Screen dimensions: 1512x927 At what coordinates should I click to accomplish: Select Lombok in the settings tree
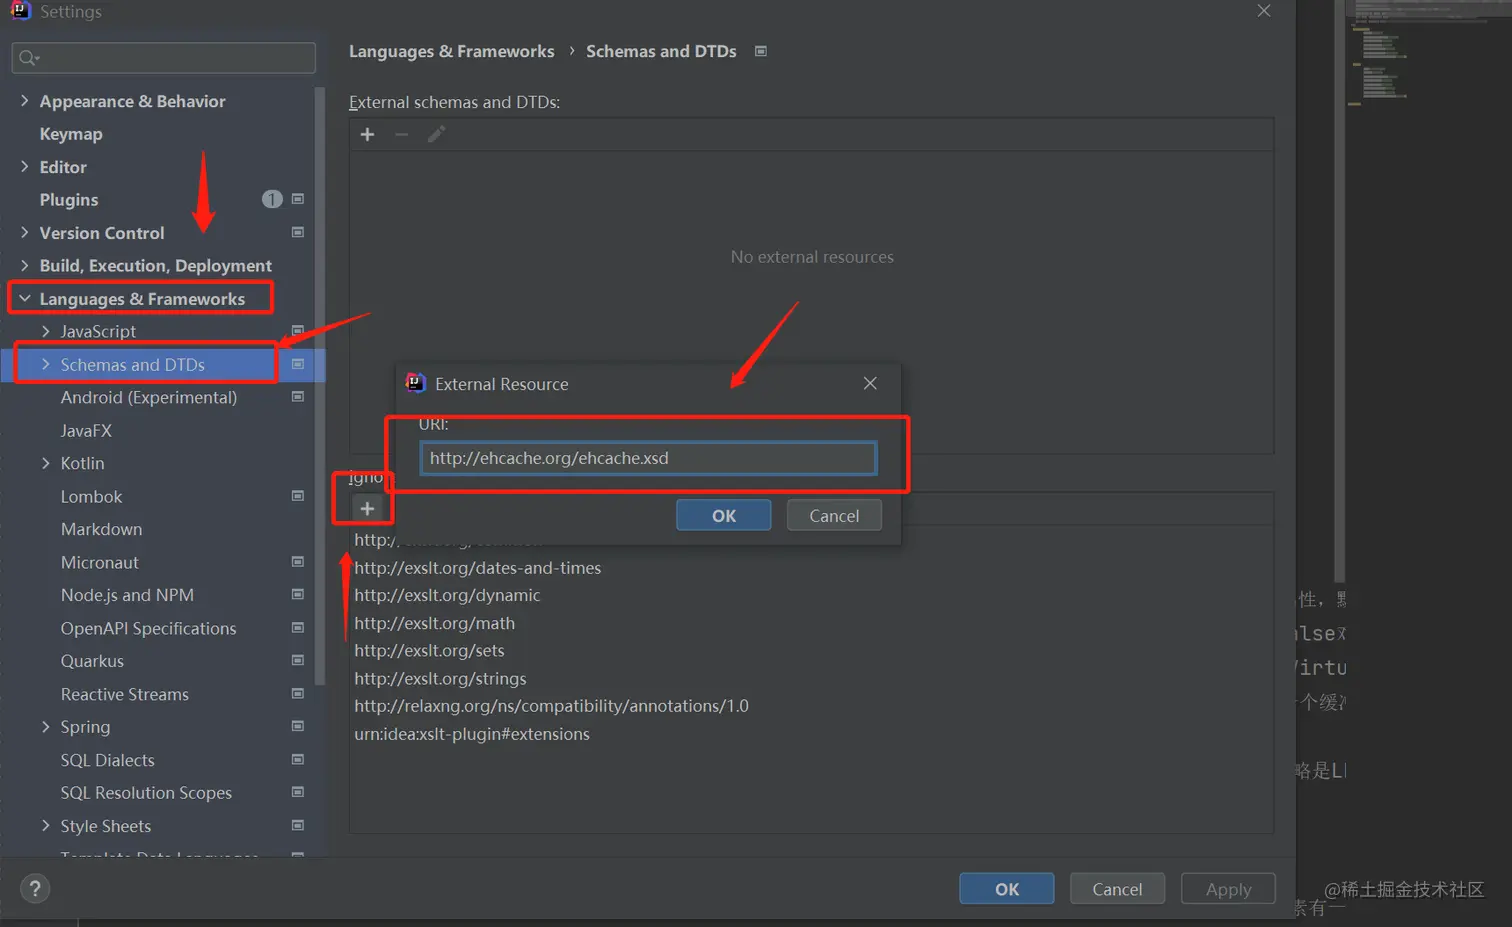pyautogui.click(x=91, y=497)
